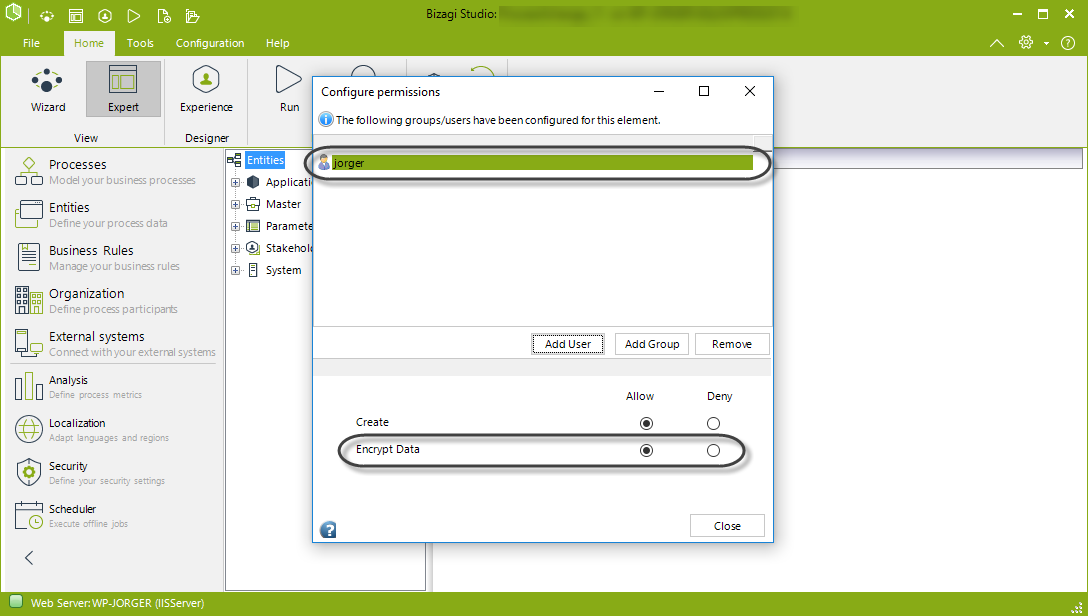Screen dimensions: 1088x616
Task: Expand the Parameter tree node
Action: point(235,226)
